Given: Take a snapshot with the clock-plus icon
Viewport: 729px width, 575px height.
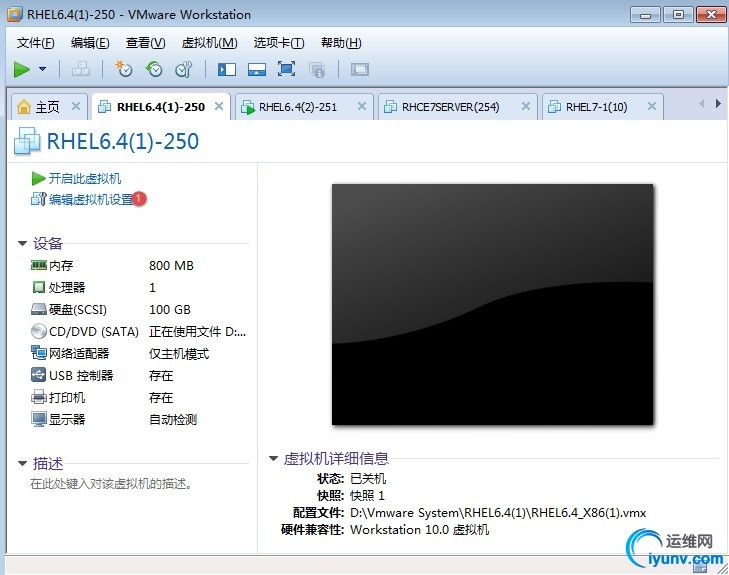Looking at the screenshot, I should tap(124, 69).
